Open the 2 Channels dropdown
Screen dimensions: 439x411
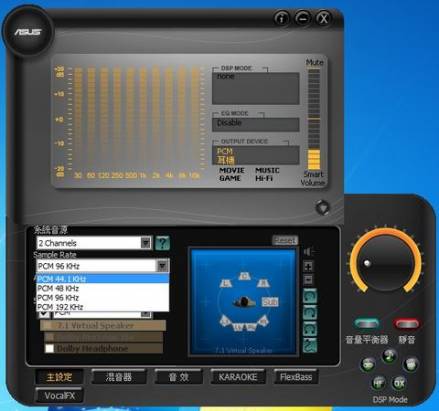point(94,243)
